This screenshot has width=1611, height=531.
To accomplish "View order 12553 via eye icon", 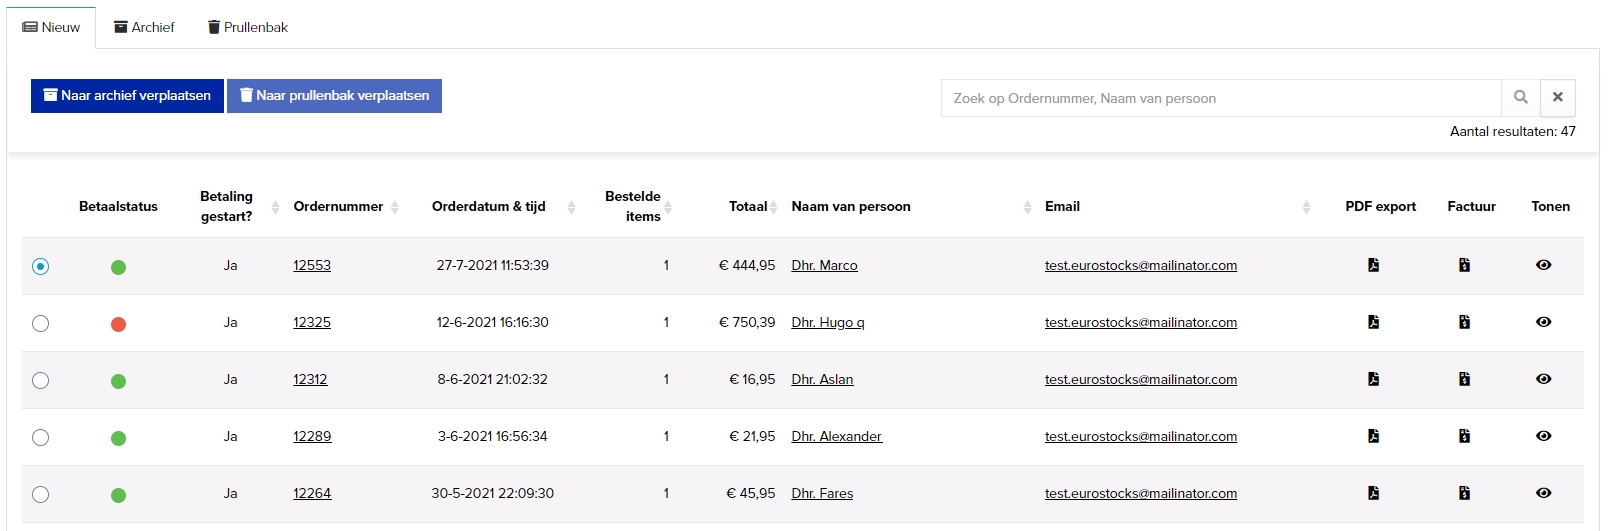I will pos(1543,265).
